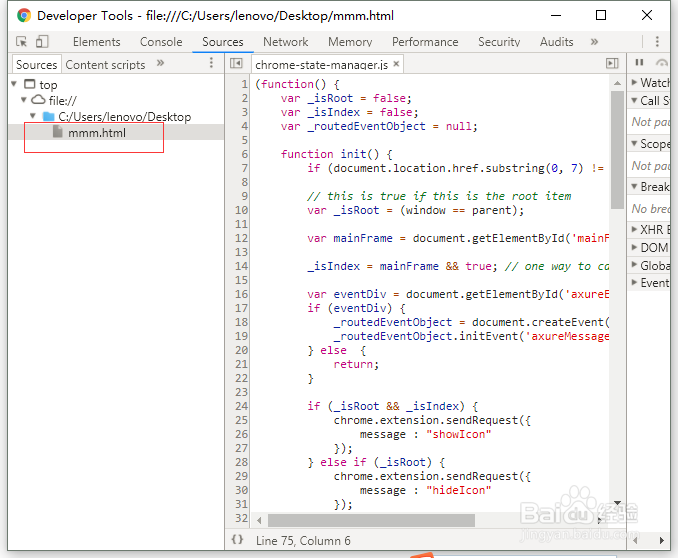
Task: Click the Line 75, Column 6 status text
Action: tap(303, 541)
